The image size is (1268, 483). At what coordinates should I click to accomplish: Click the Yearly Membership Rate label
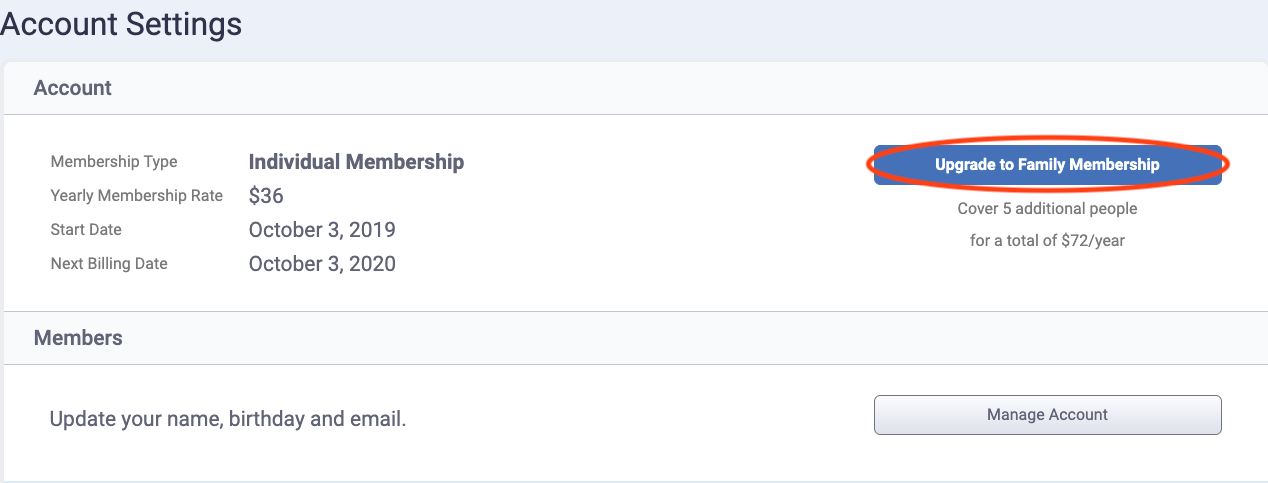137,196
